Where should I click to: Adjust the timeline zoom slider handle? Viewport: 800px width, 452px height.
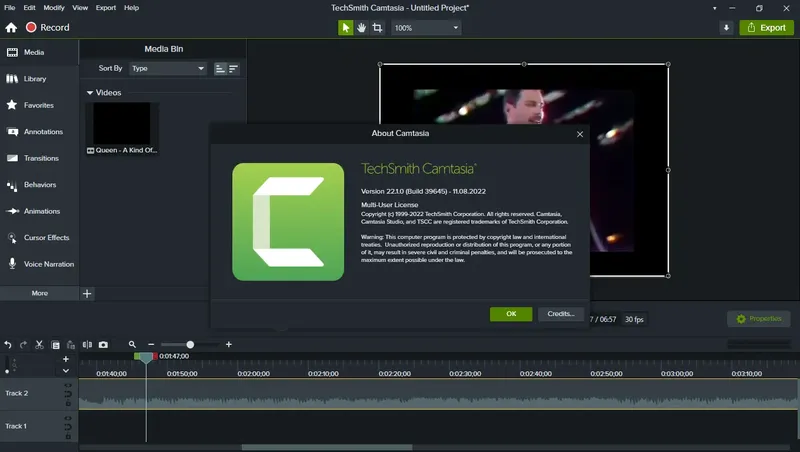coord(190,345)
